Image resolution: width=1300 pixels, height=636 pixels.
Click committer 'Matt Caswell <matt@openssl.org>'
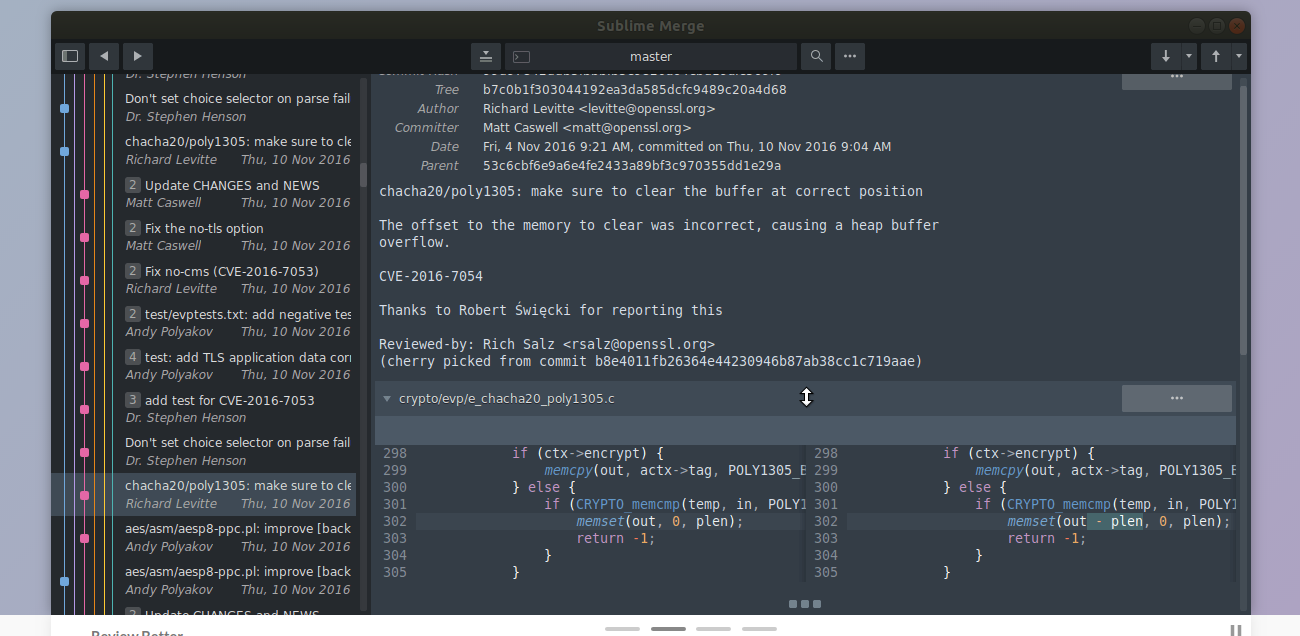[587, 128]
